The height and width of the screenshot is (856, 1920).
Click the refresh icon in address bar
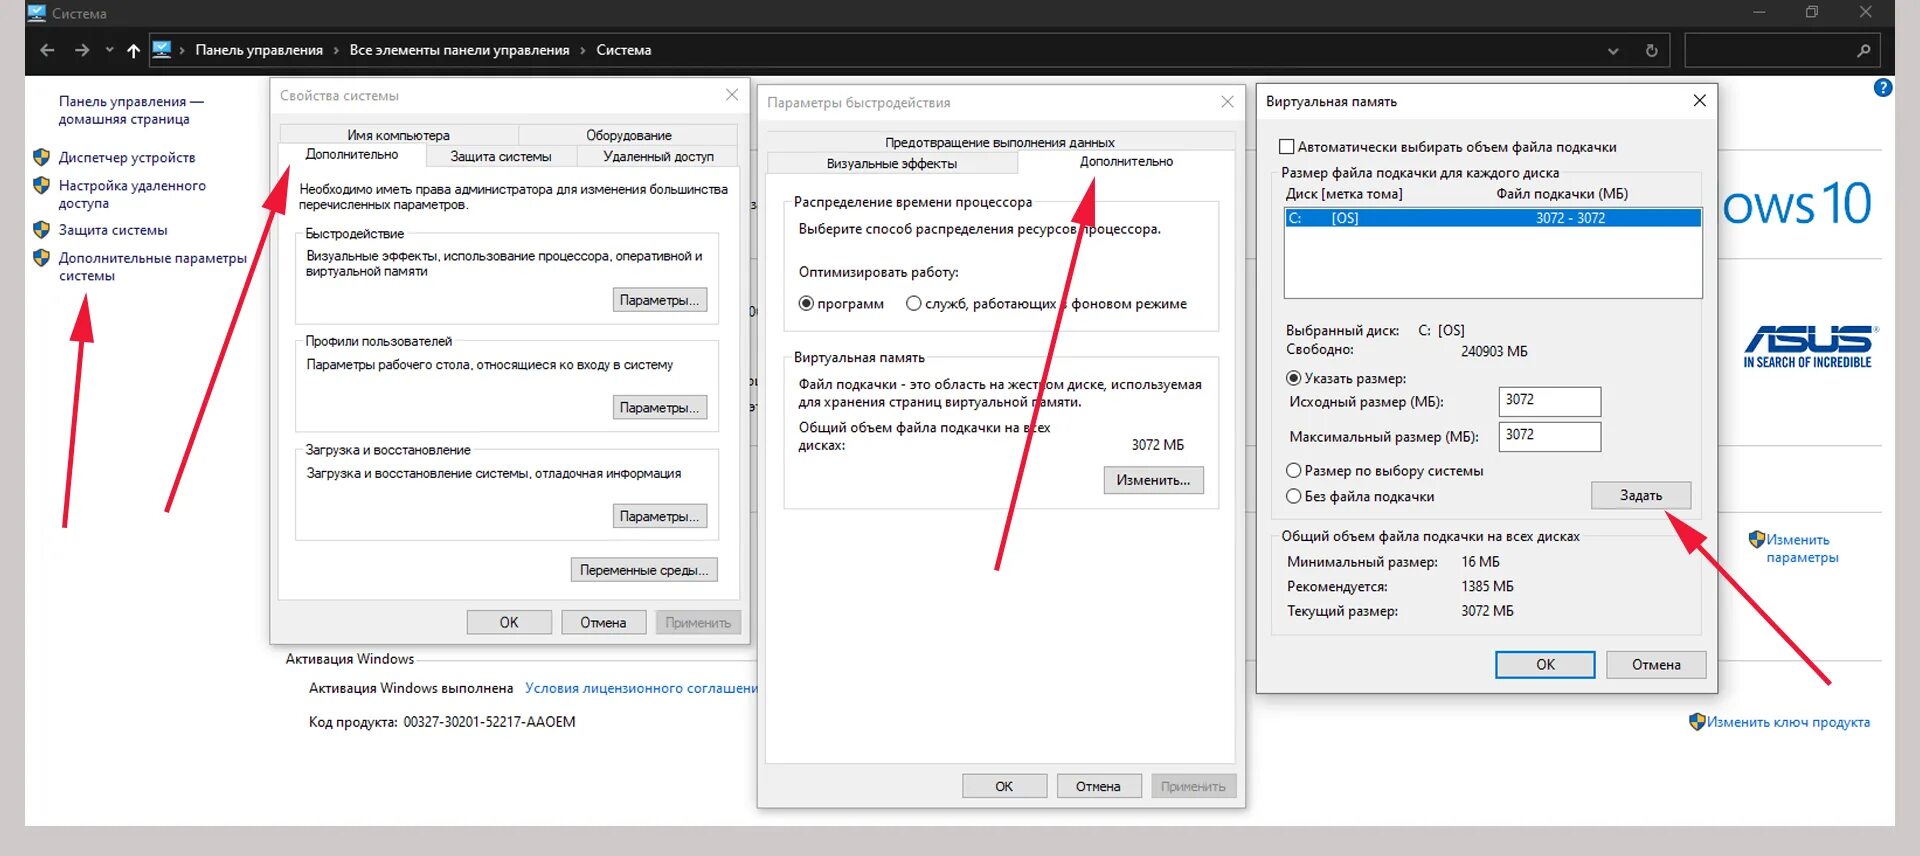click(1651, 51)
